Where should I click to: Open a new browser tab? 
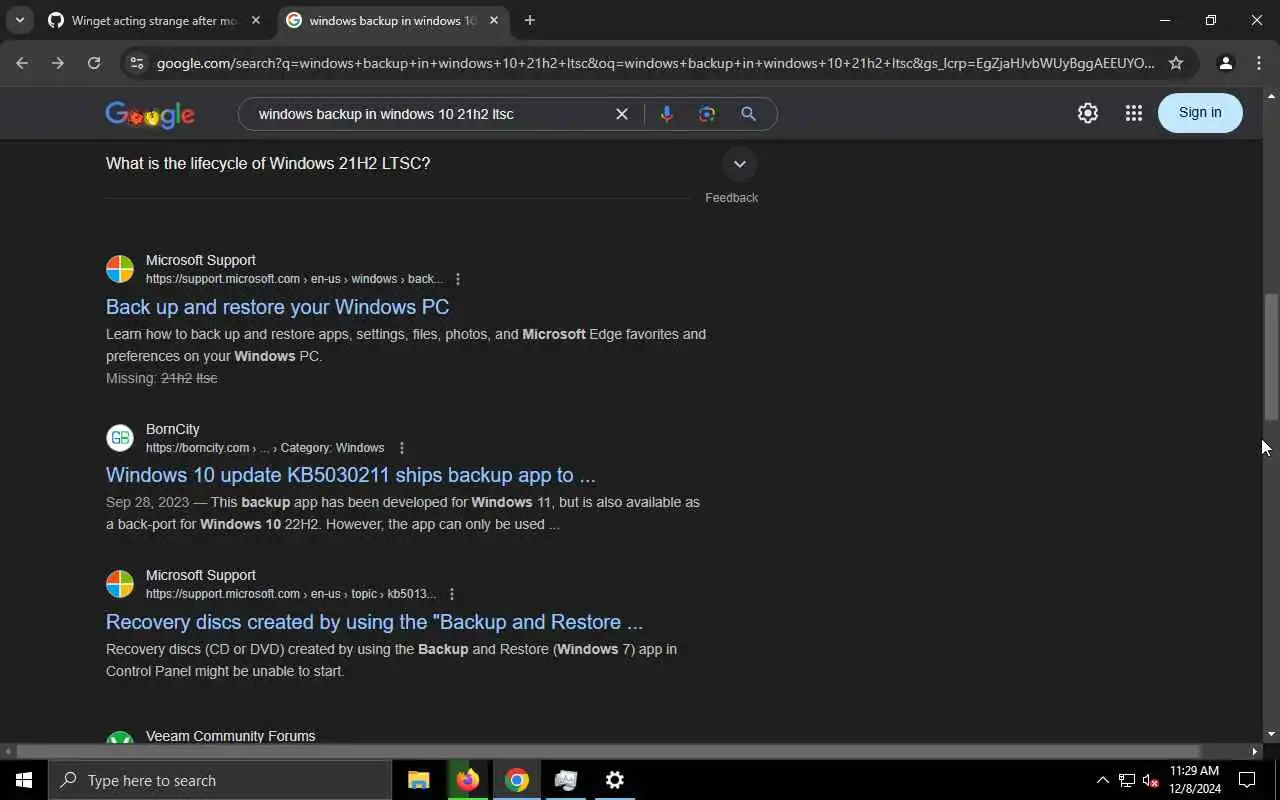[530, 20]
